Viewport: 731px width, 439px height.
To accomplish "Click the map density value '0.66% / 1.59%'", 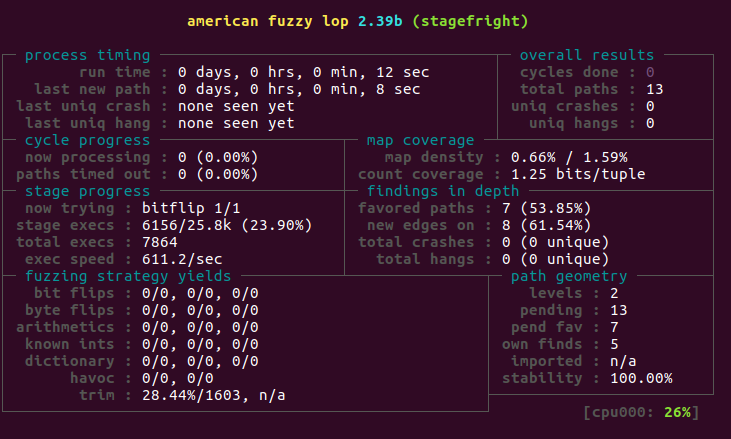I will point(569,157).
